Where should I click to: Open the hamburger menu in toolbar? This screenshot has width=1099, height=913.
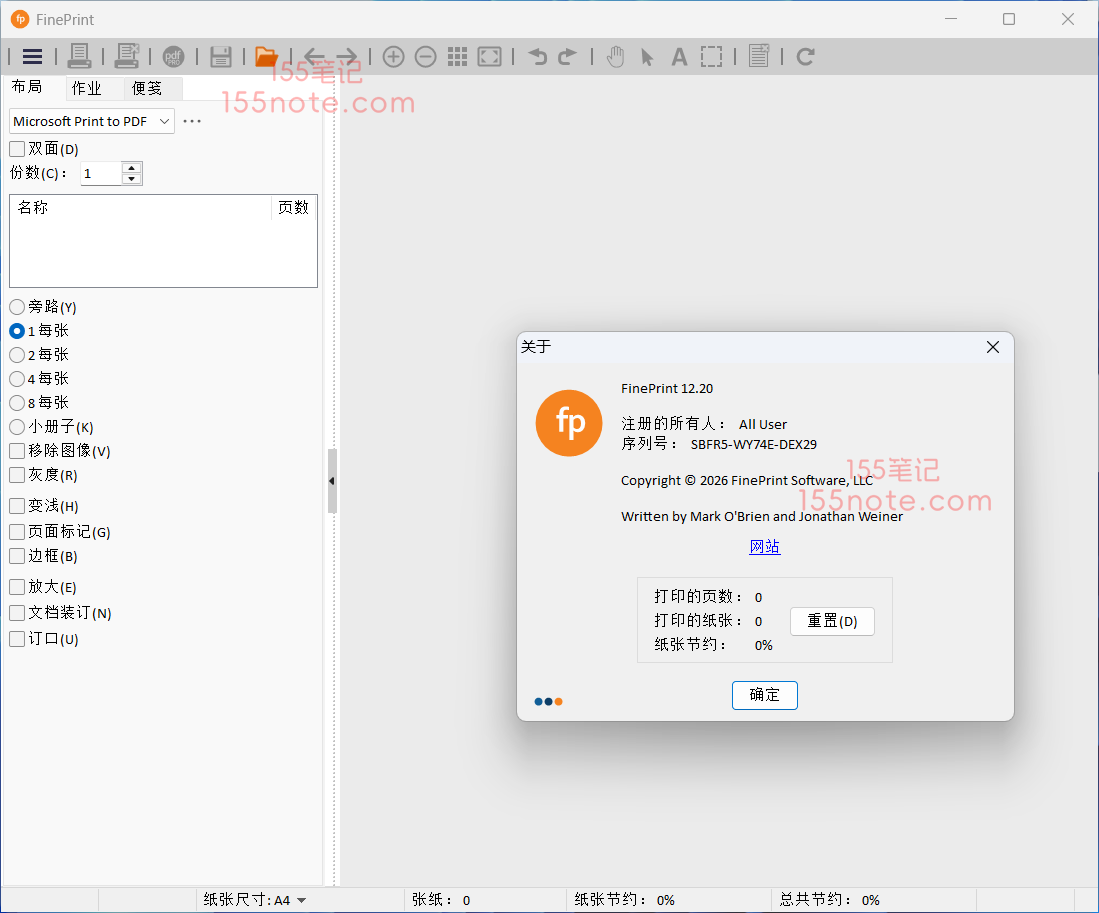tap(32, 57)
